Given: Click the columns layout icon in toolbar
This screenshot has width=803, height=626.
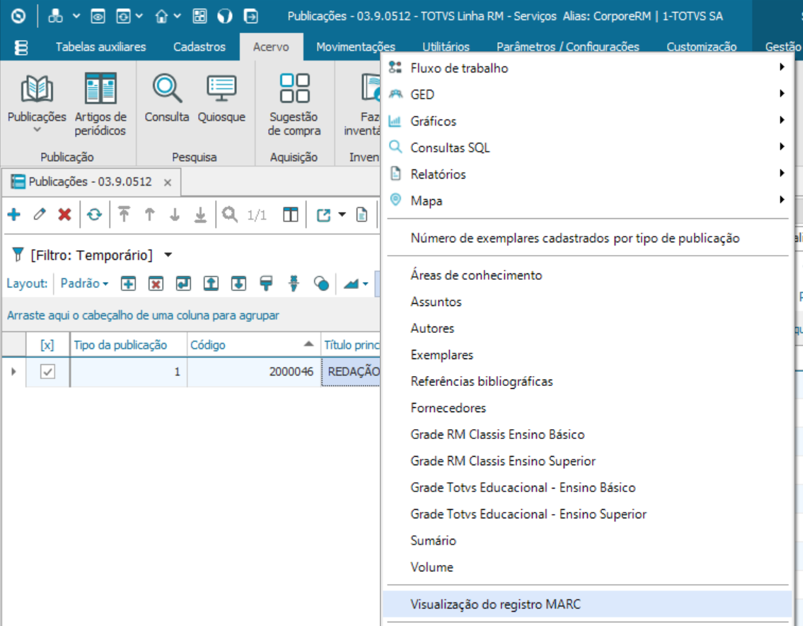Looking at the screenshot, I should click(x=290, y=215).
